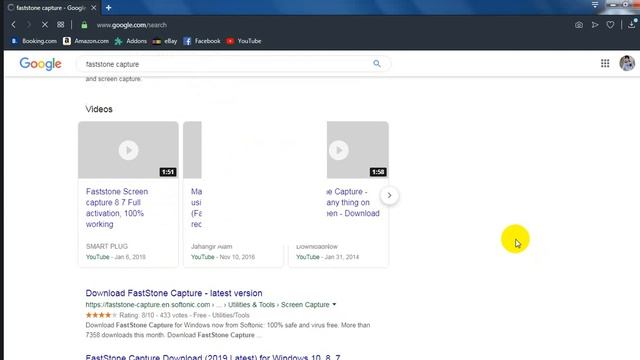Click the green padlock security icon

click(x=84, y=25)
